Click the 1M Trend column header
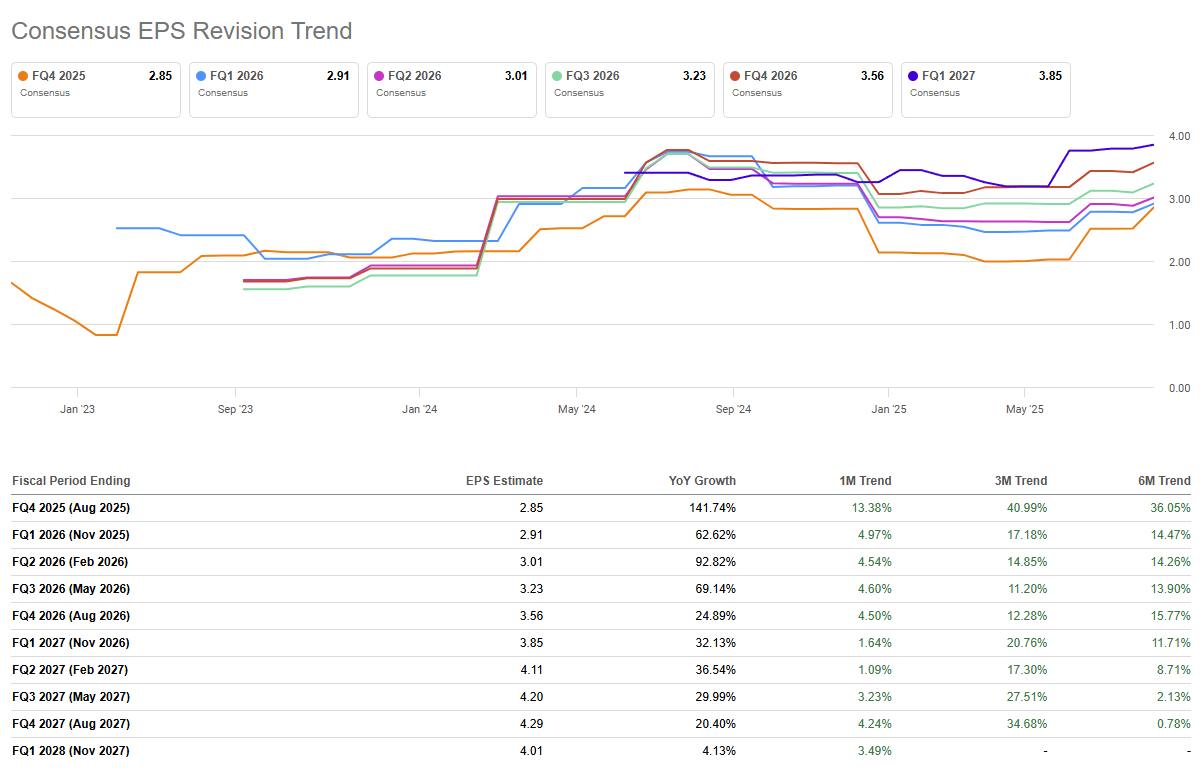Screen dimensions: 1204x777 865,481
